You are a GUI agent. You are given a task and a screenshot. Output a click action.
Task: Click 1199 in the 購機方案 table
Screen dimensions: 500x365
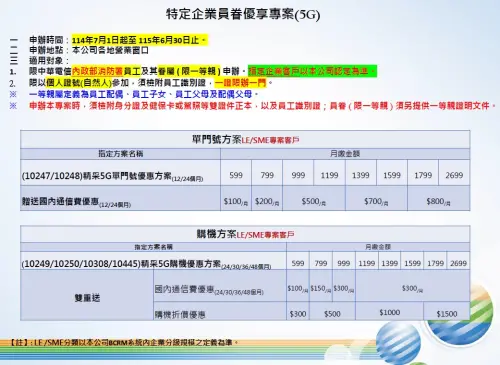pos(367,263)
